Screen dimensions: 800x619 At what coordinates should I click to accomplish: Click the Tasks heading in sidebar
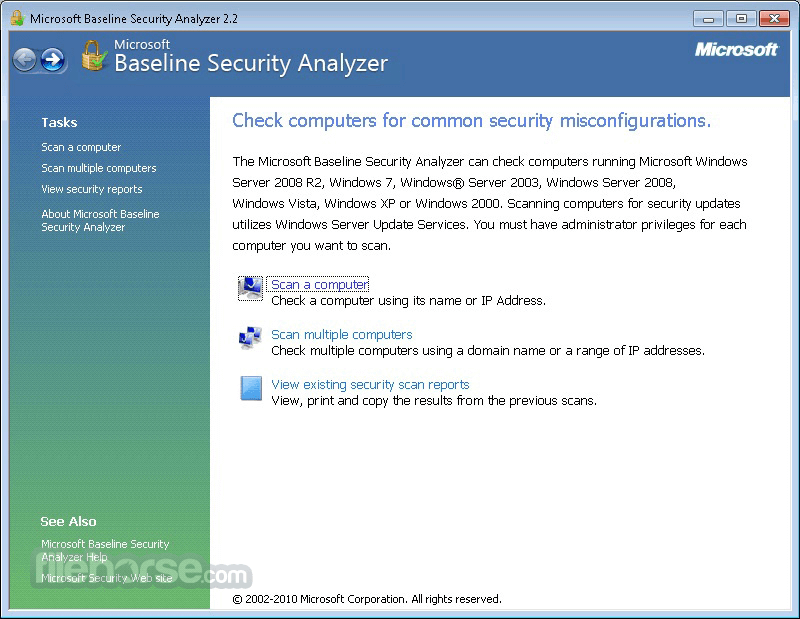(59, 122)
